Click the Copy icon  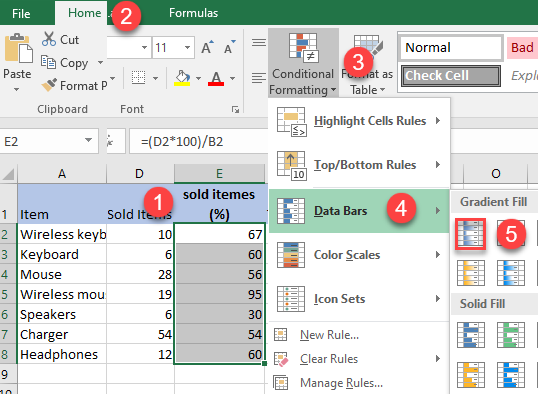48,62
